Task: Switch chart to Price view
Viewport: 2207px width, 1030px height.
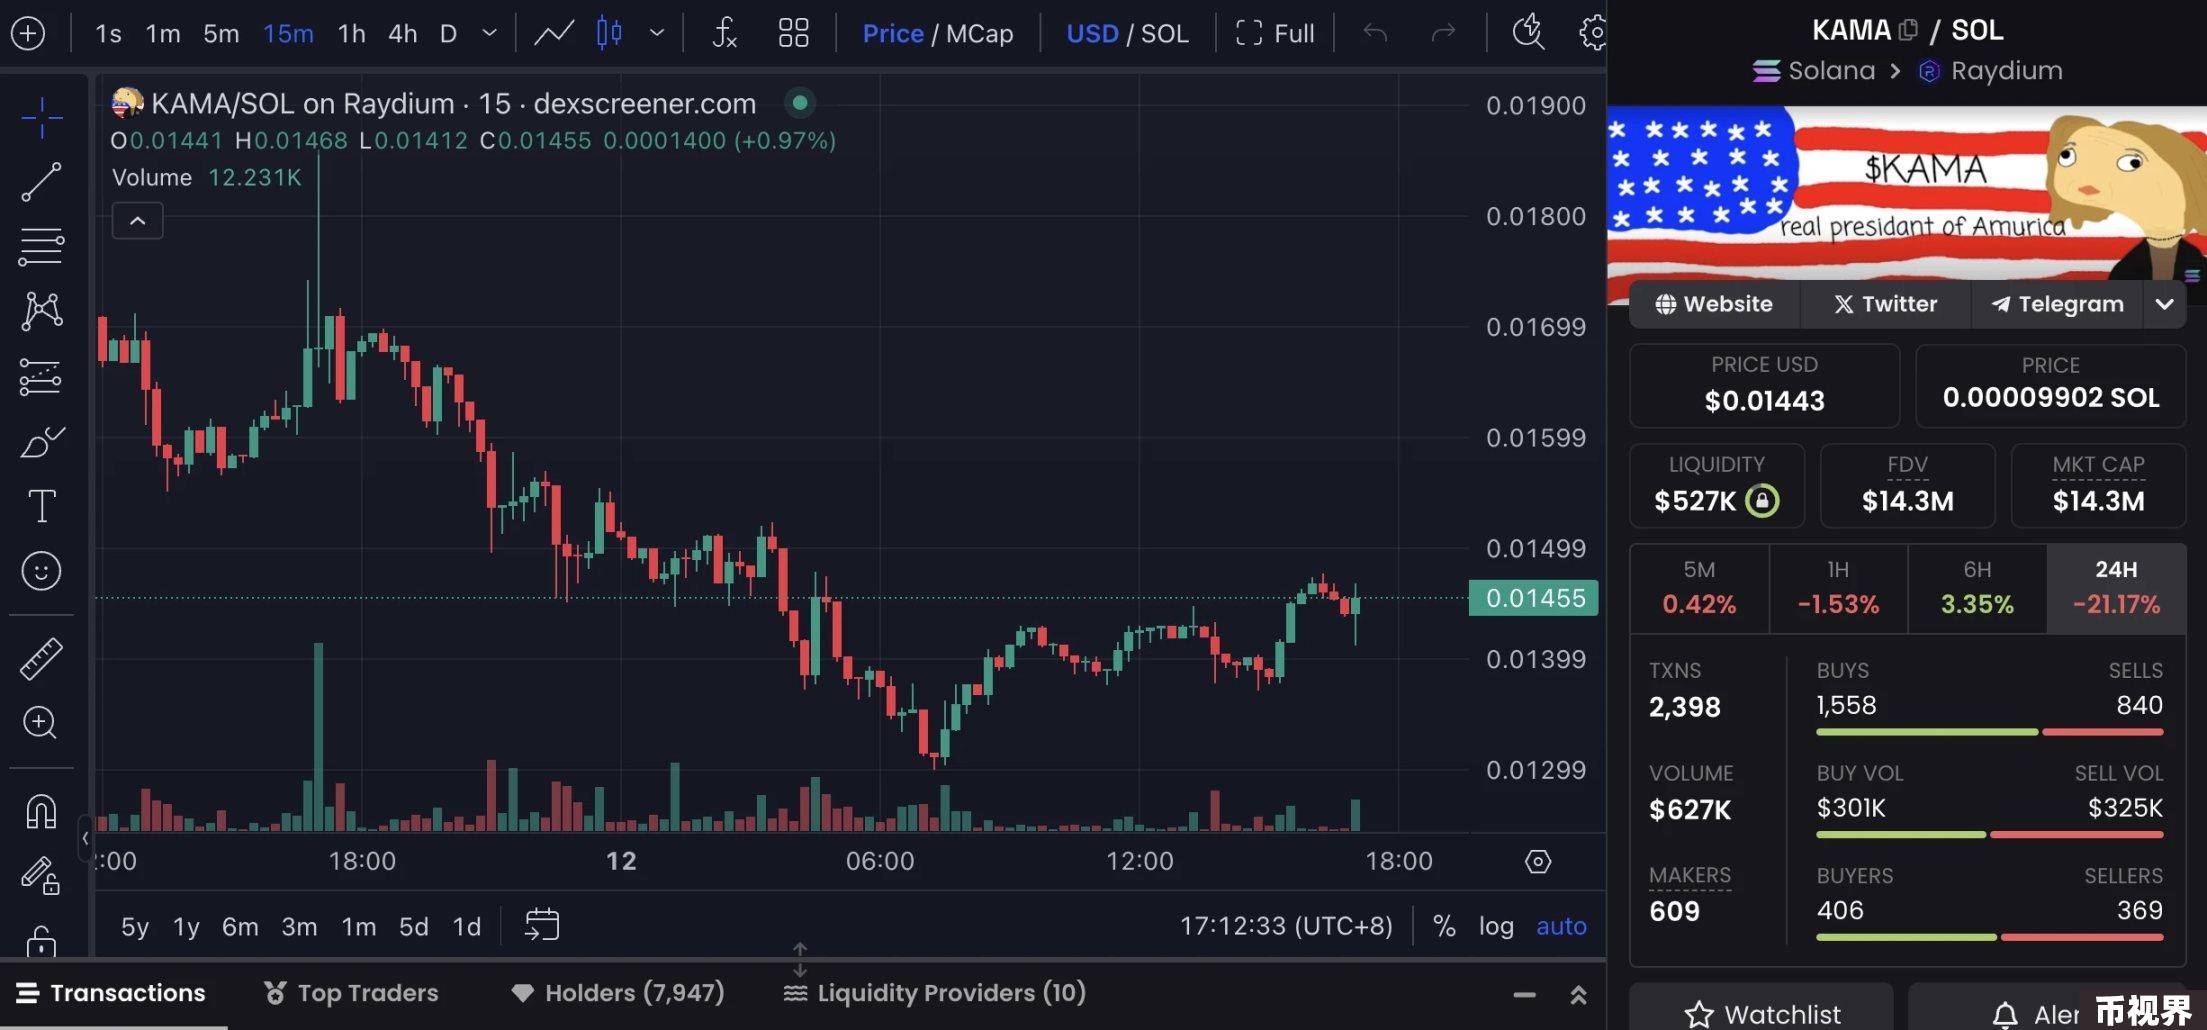Action: pos(893,33)
